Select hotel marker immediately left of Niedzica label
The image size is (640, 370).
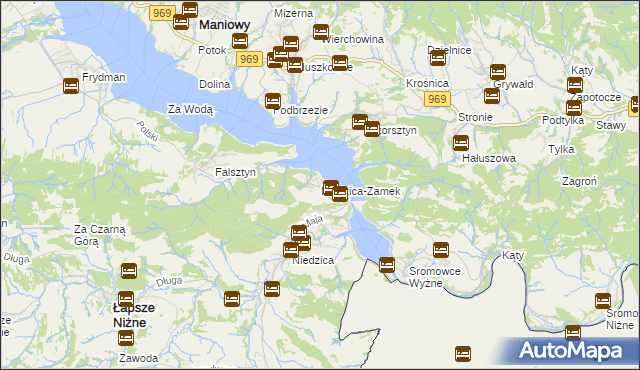291,250
